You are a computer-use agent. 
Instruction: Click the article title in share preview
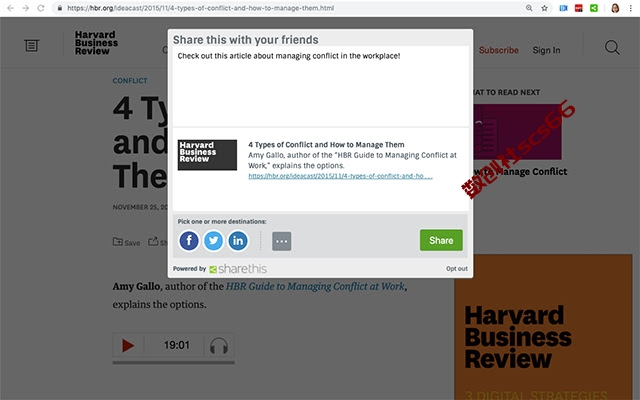coord(326,144)
